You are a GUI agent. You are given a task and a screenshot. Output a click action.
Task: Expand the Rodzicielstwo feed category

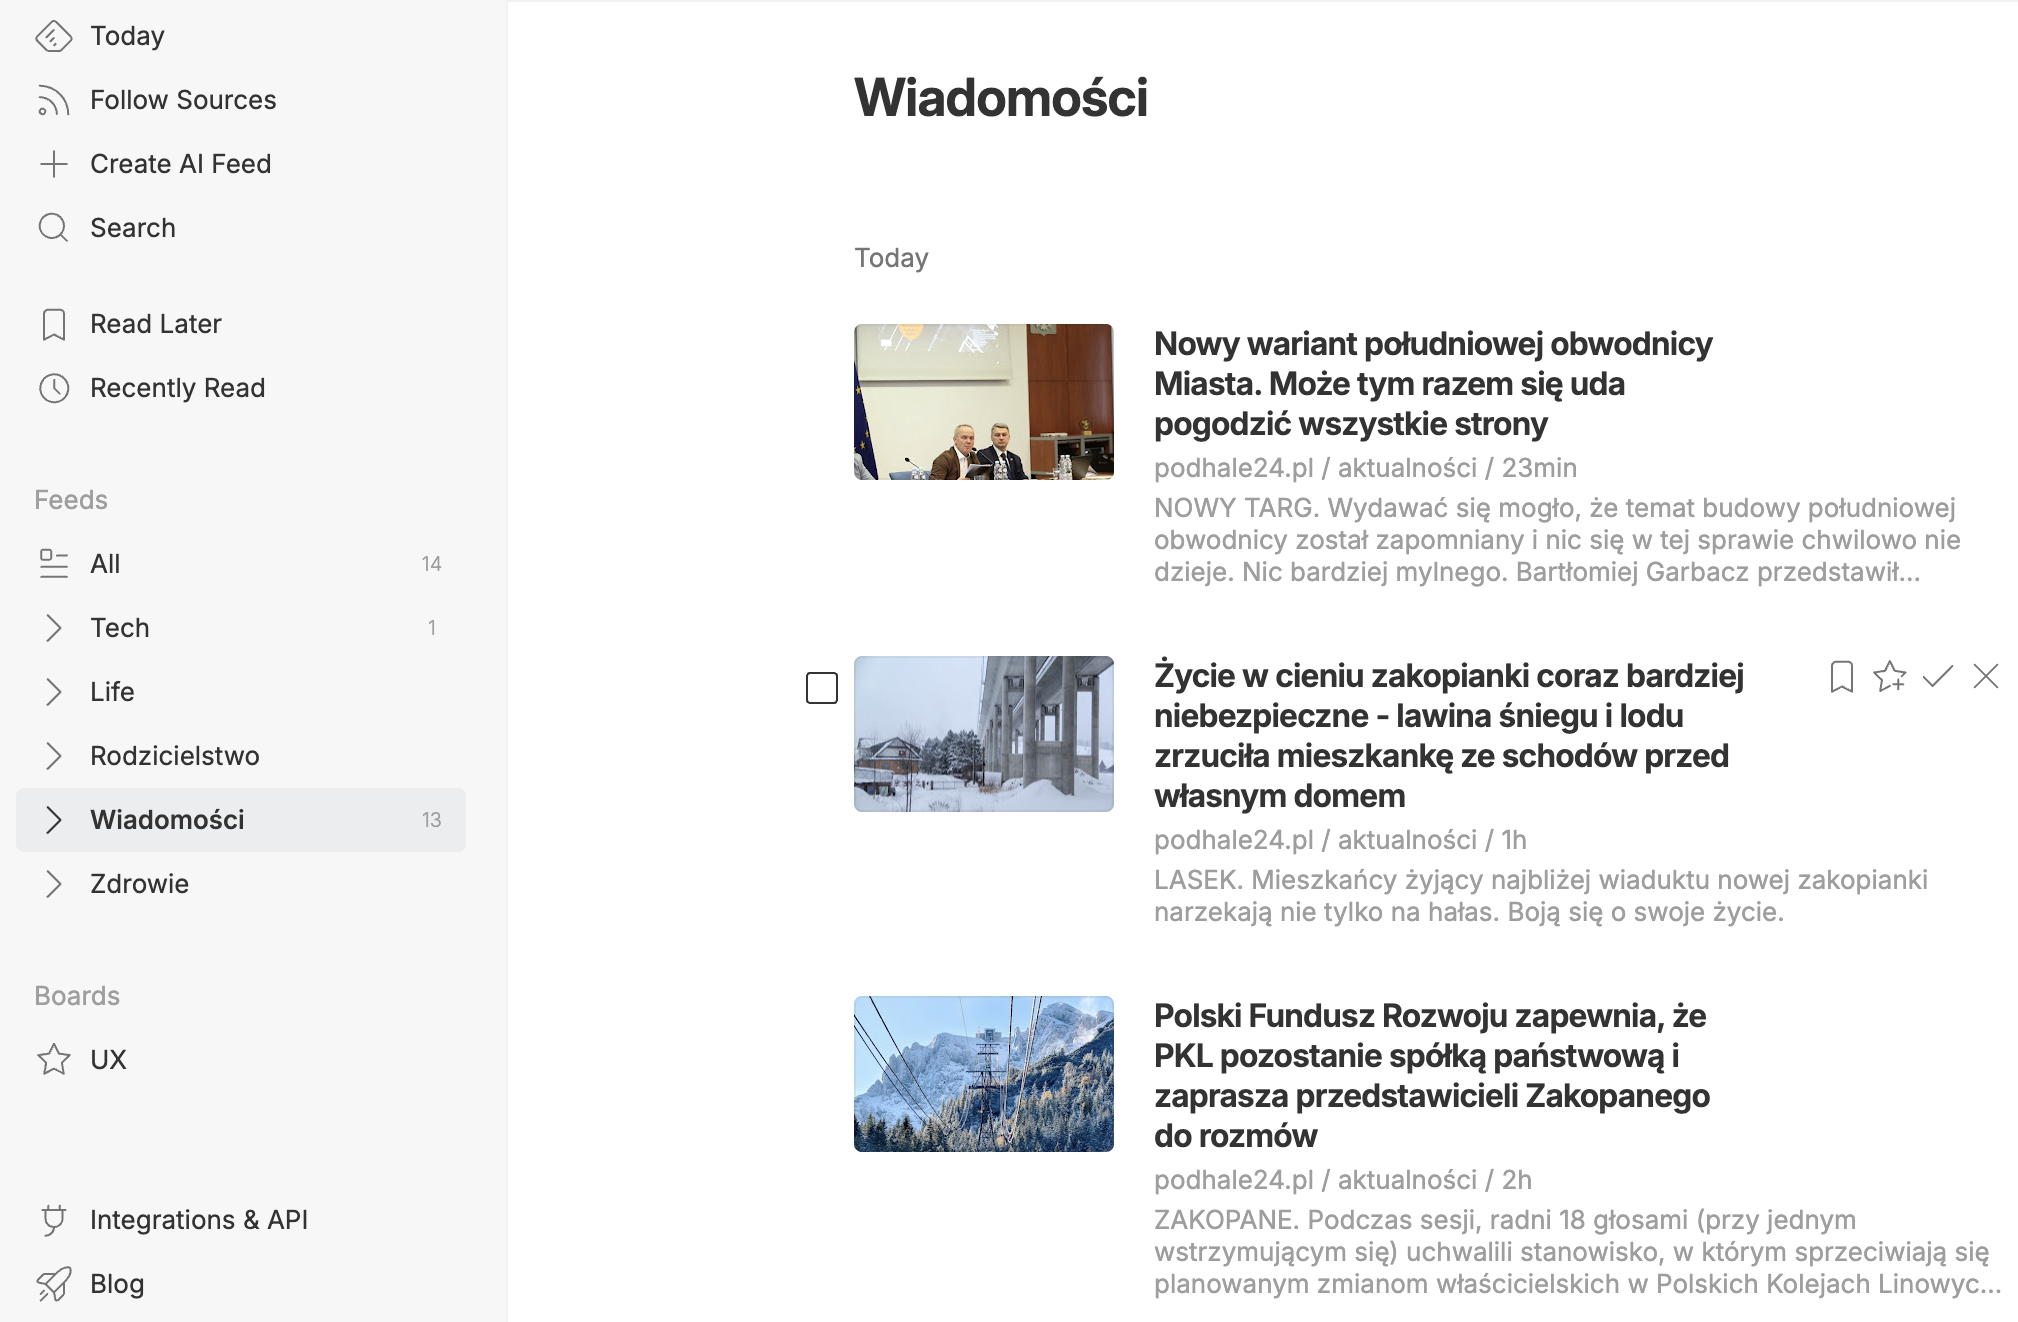[54, 756]
